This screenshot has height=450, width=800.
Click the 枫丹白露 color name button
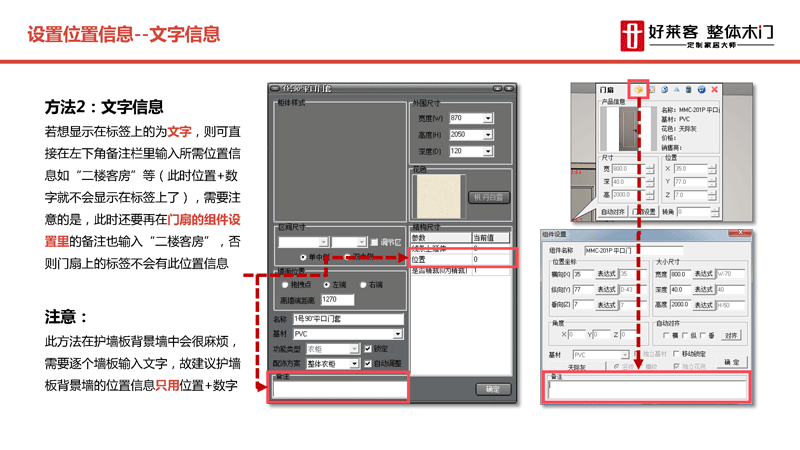(x=489, y=197)
